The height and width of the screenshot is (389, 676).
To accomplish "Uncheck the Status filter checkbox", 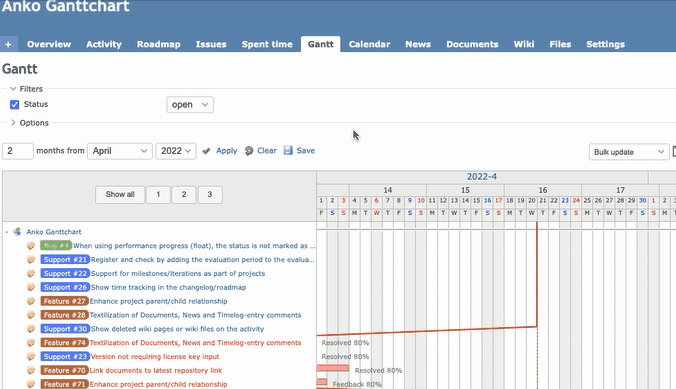I will 15,104.
